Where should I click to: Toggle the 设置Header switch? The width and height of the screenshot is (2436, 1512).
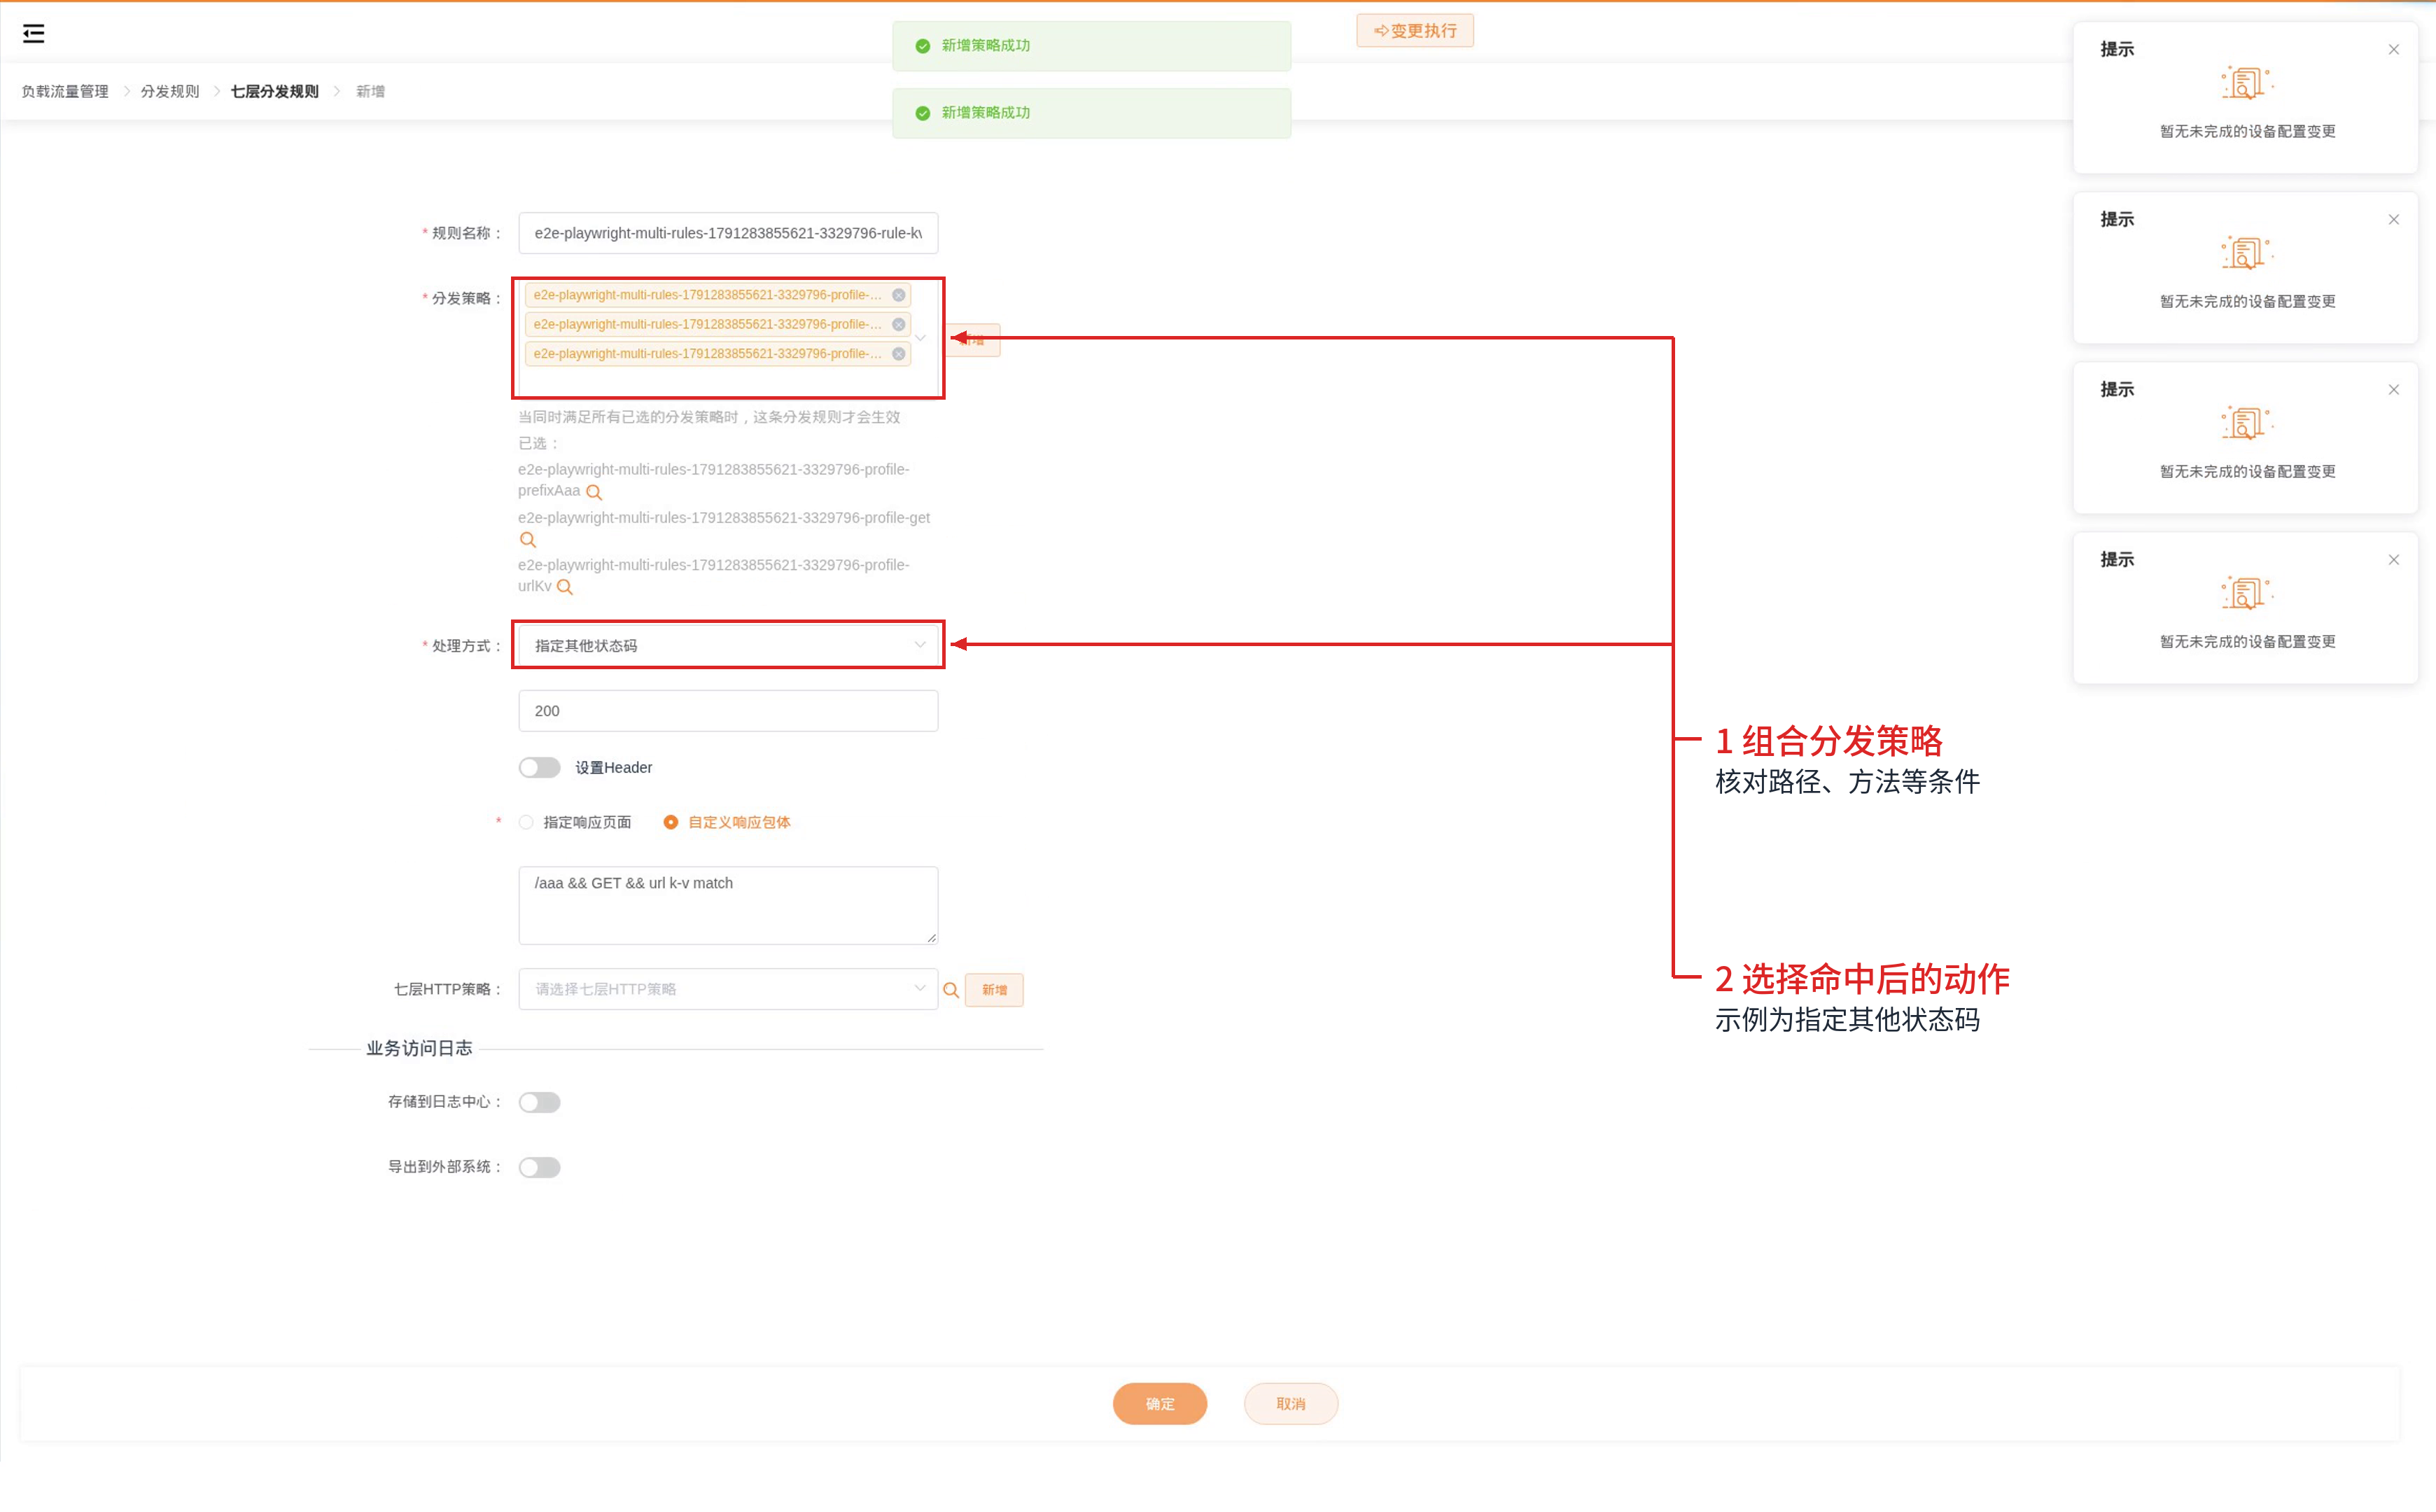pos(539,767)
